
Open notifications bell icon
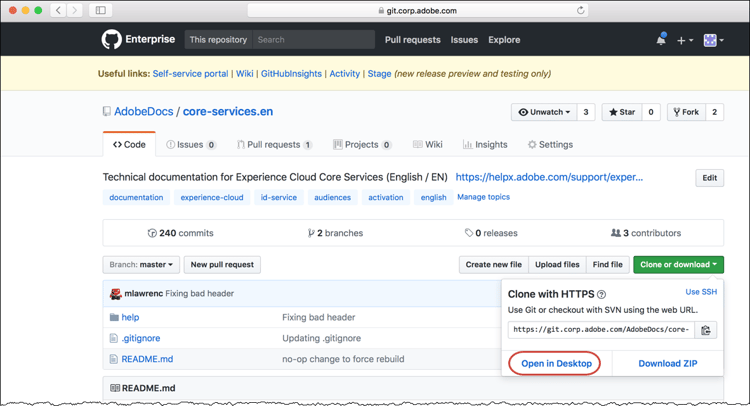pyautogui.click(x=661, y=40)
